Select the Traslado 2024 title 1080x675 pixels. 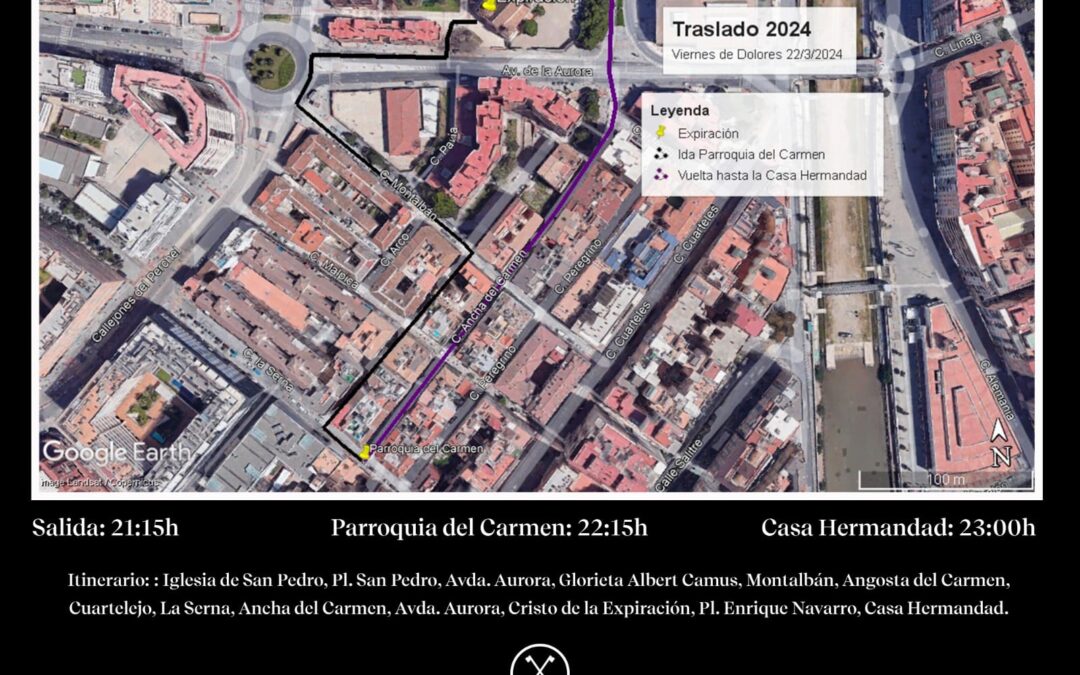coord(741,29)
